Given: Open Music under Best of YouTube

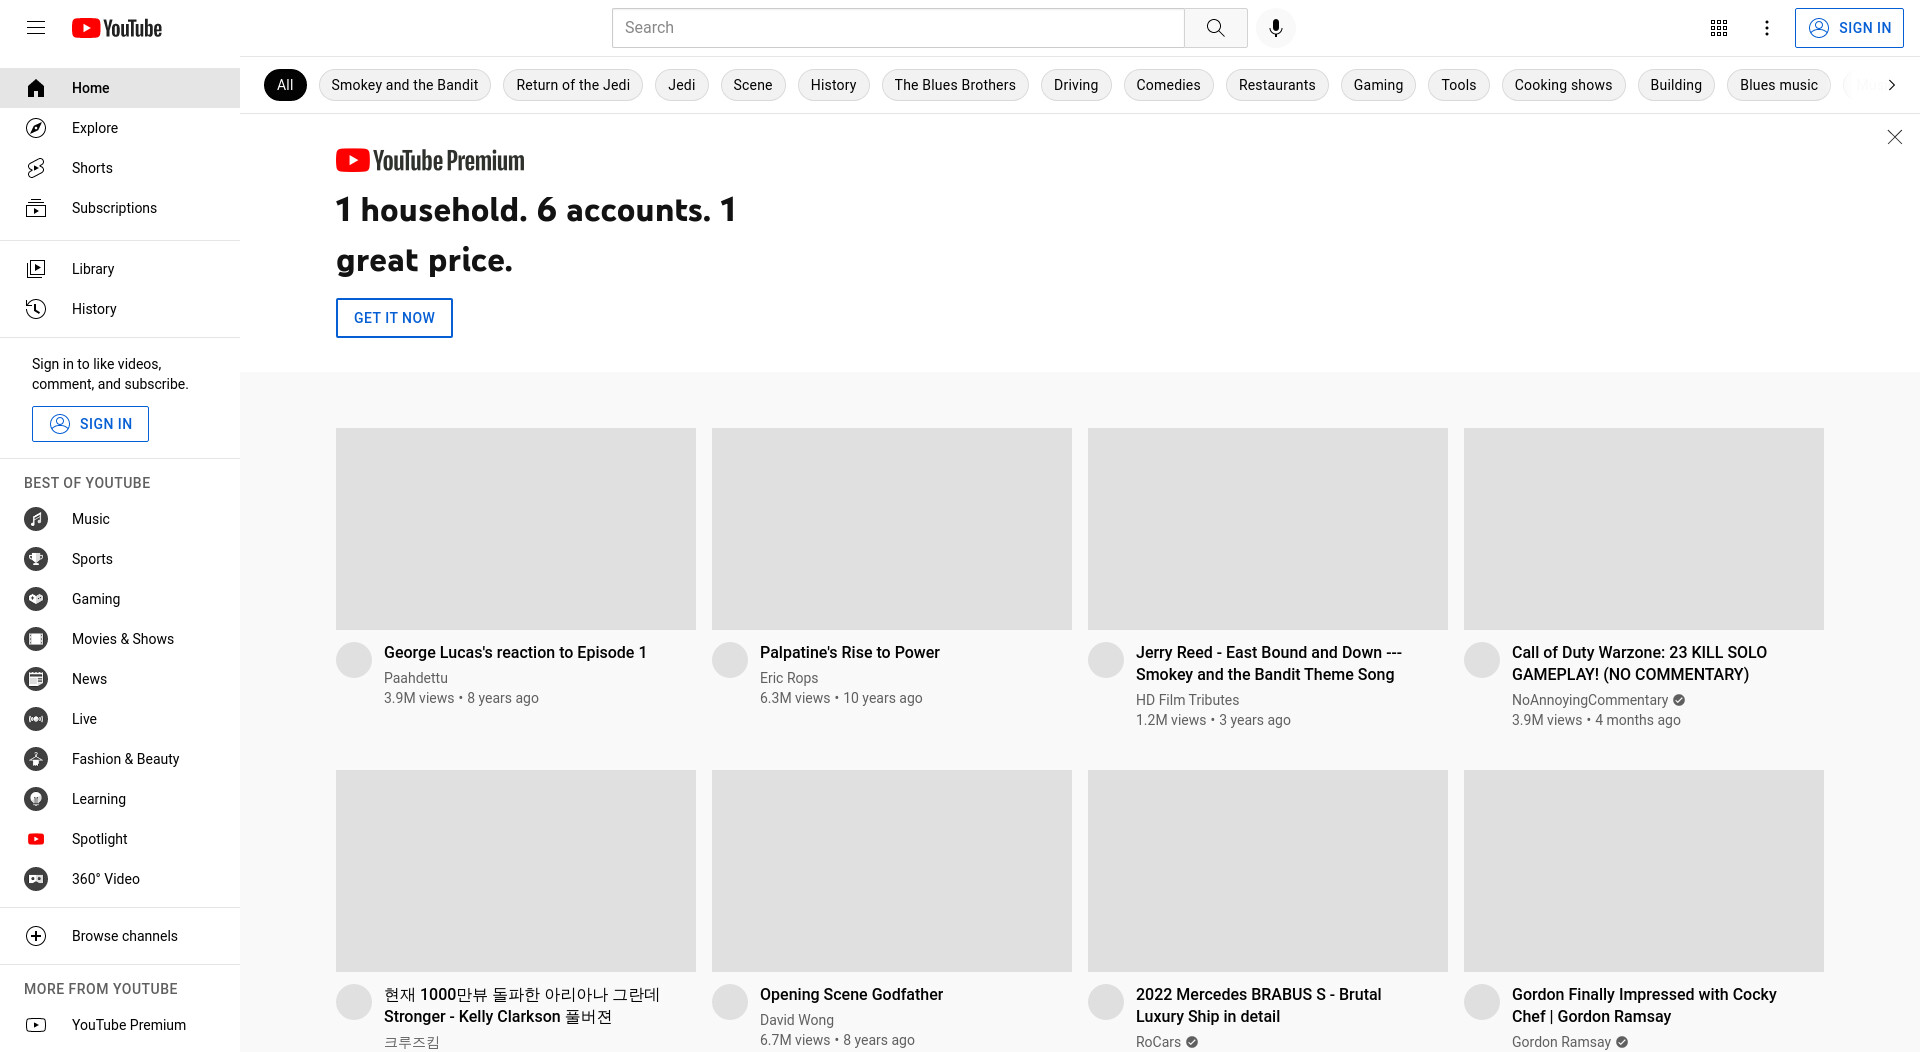Looking at the screenshot, I should click(x=120, y=519).
